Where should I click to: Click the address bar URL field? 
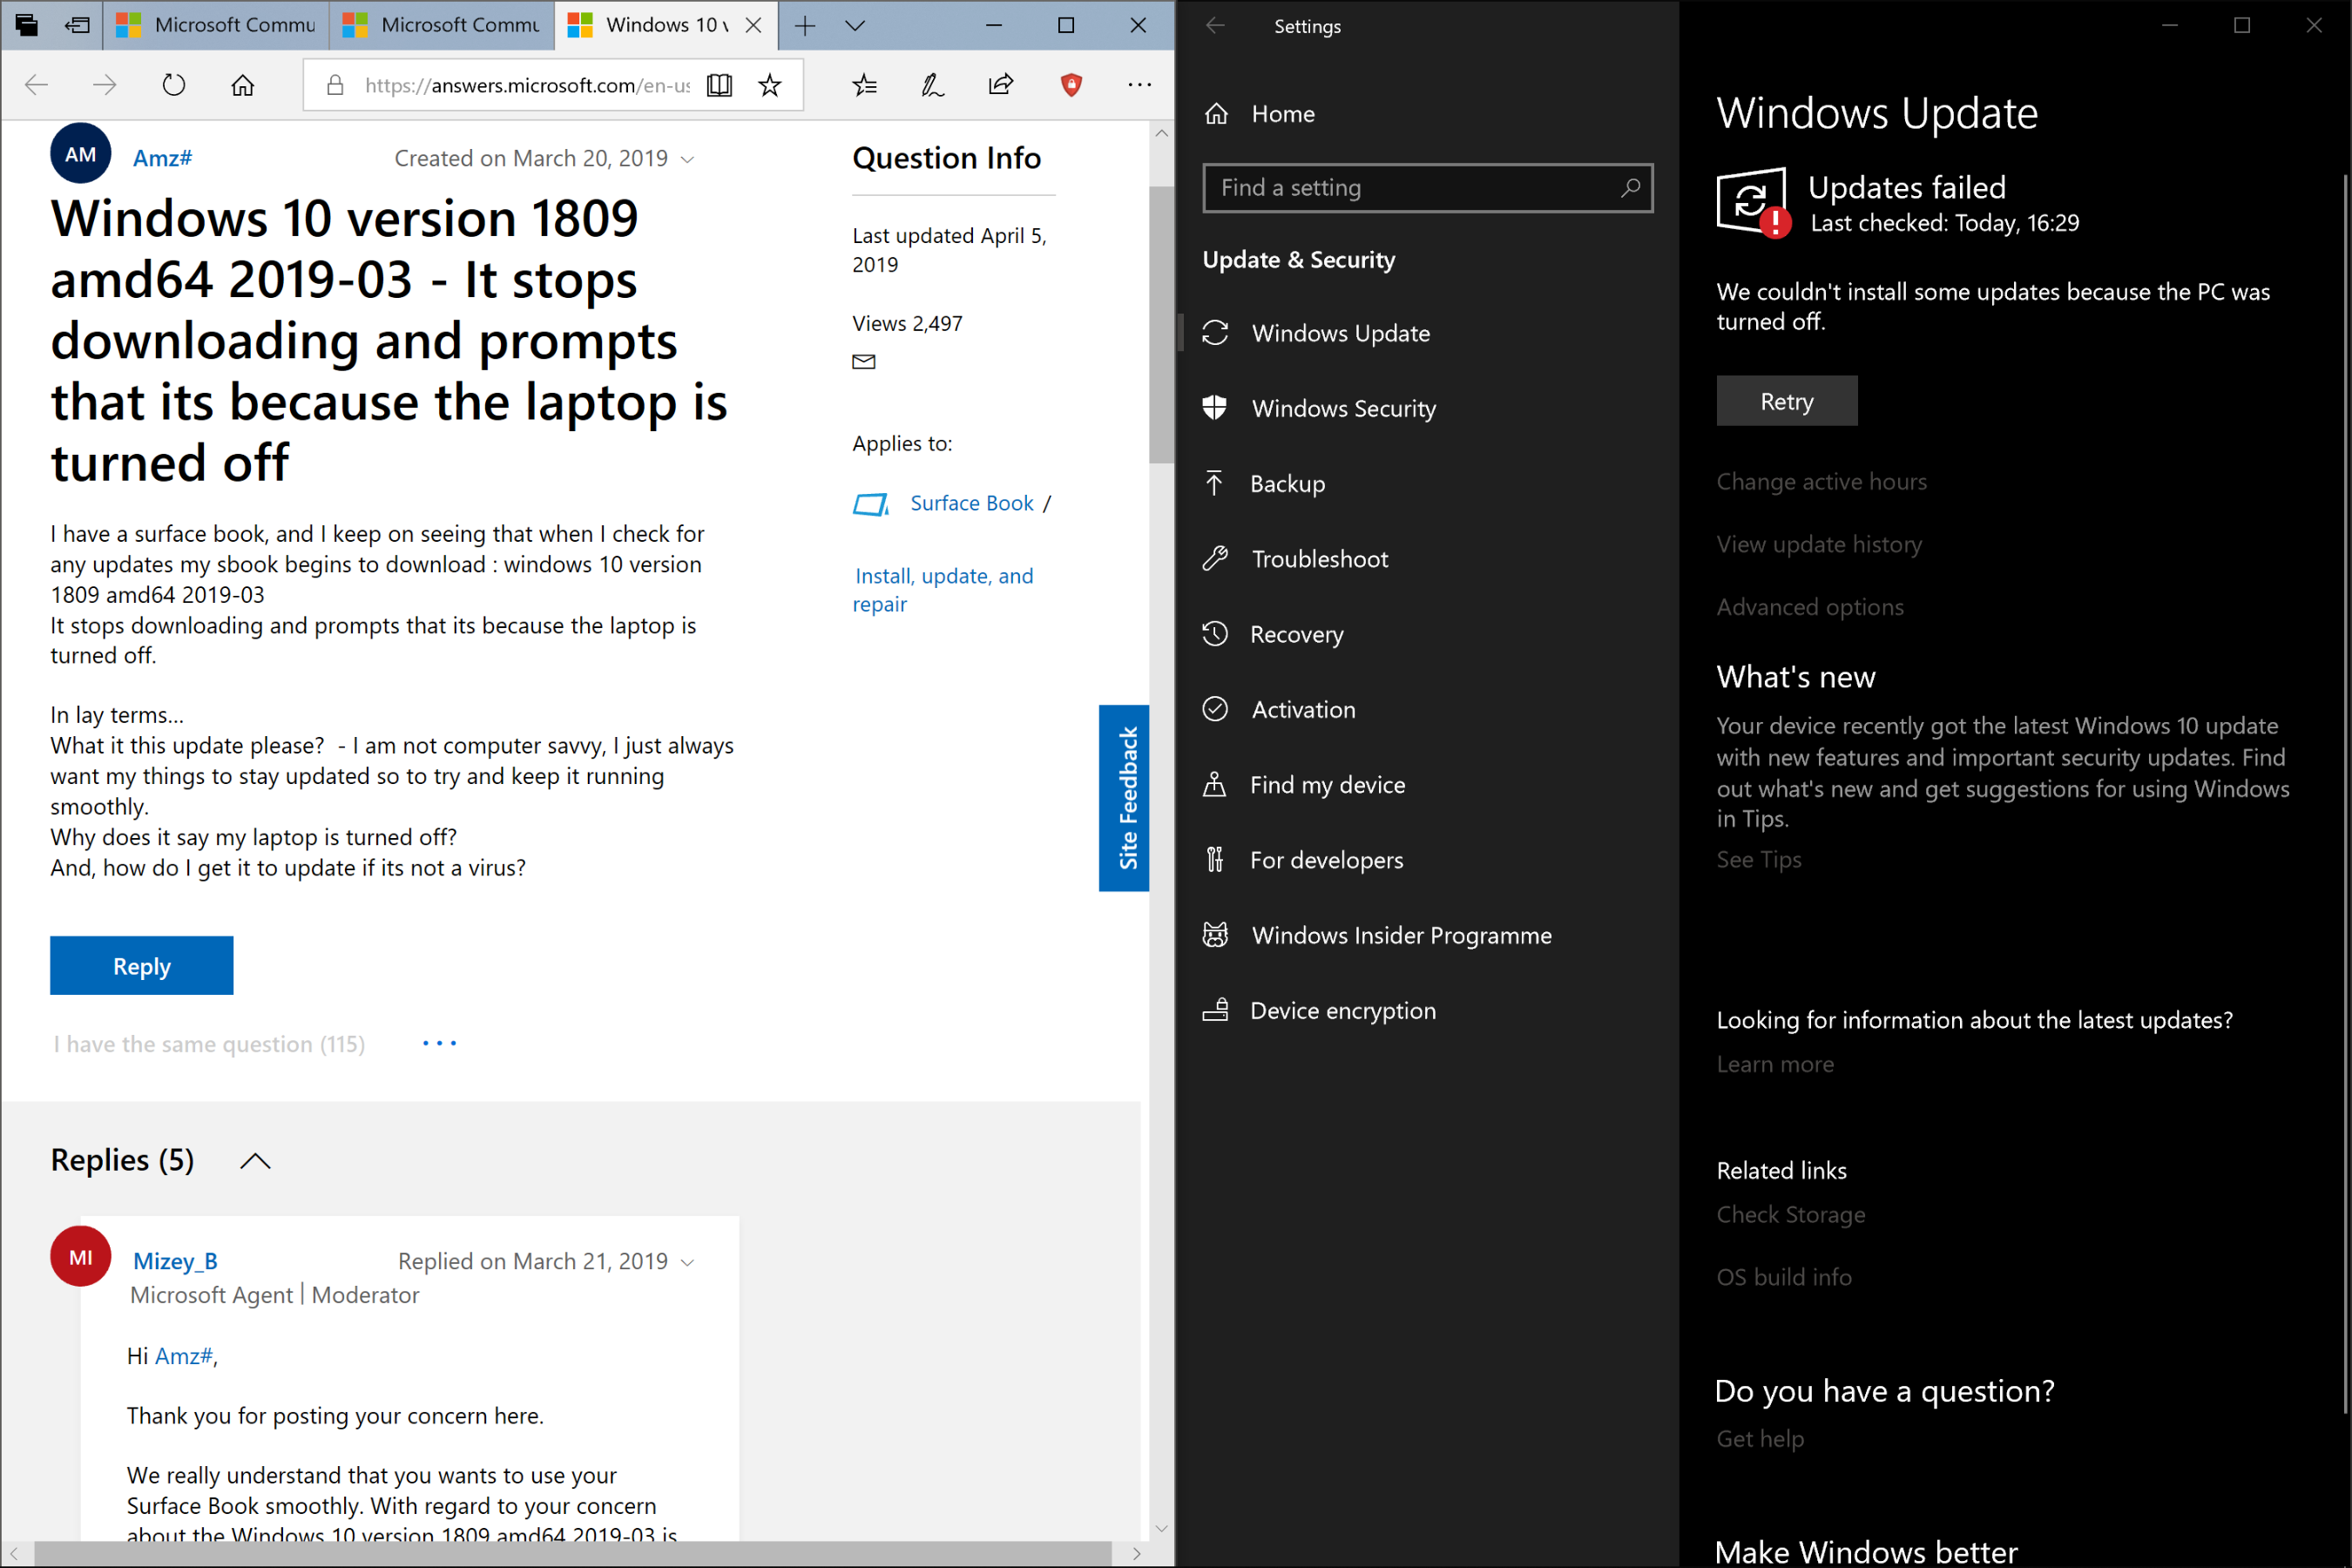tap(527, 85)
